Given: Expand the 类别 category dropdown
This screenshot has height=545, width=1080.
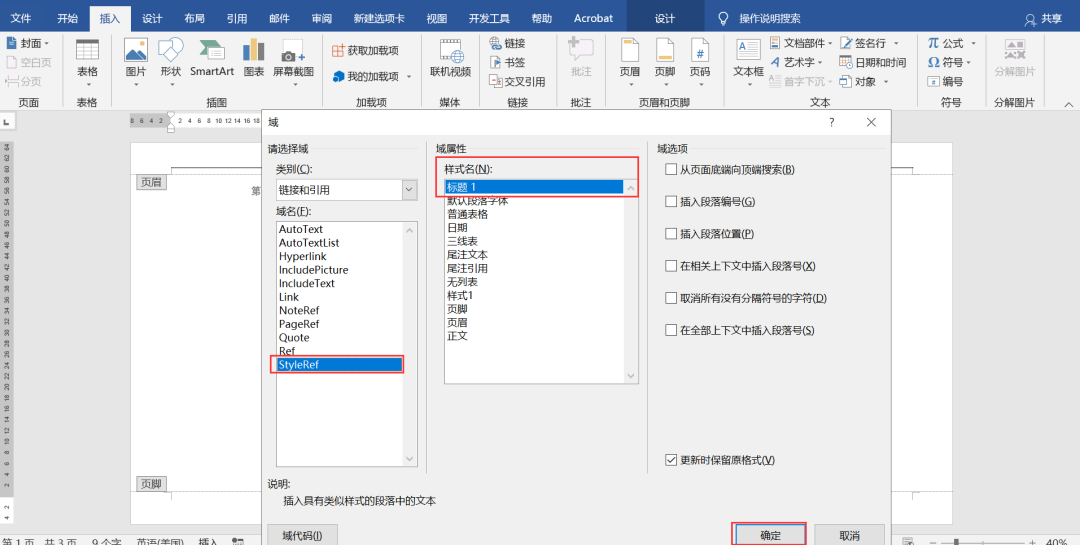Looking at the screenshot, I should point(409,190).
